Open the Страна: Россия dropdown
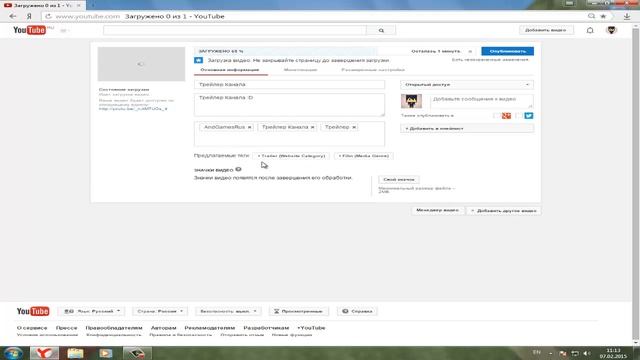Screen dimensions: 640x360 [x=160, y=311]
